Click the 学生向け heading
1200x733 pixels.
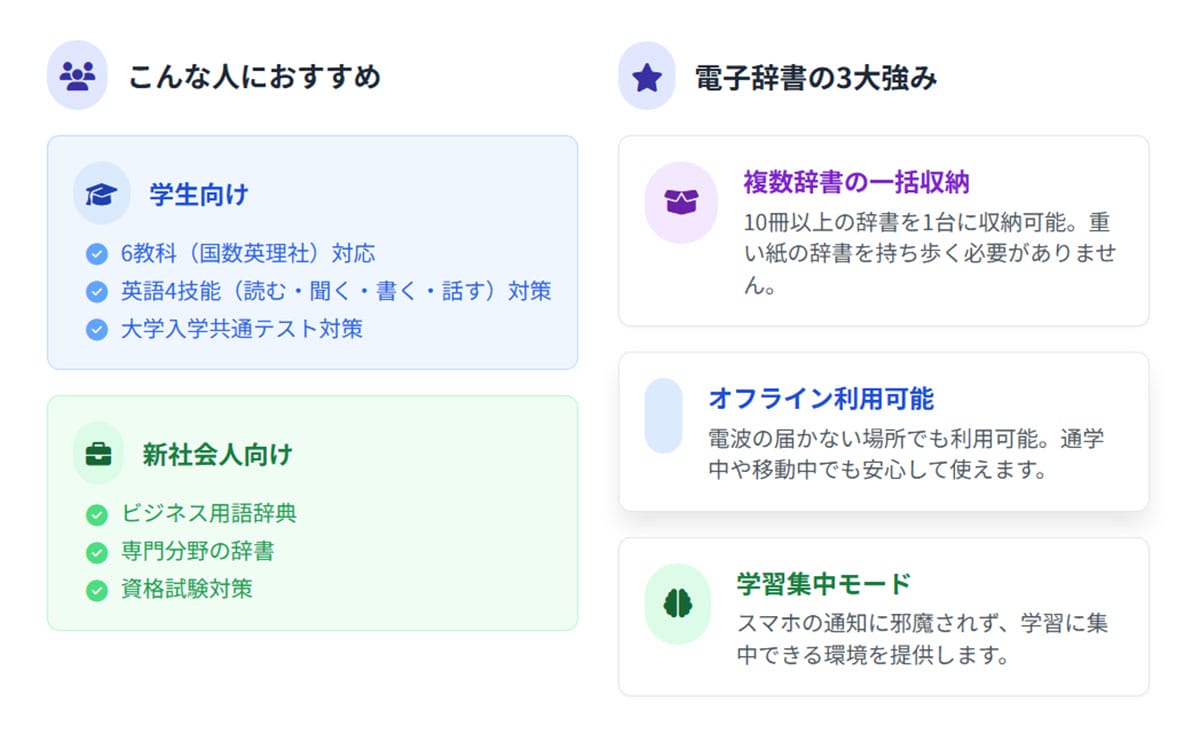tap(198, 193)
